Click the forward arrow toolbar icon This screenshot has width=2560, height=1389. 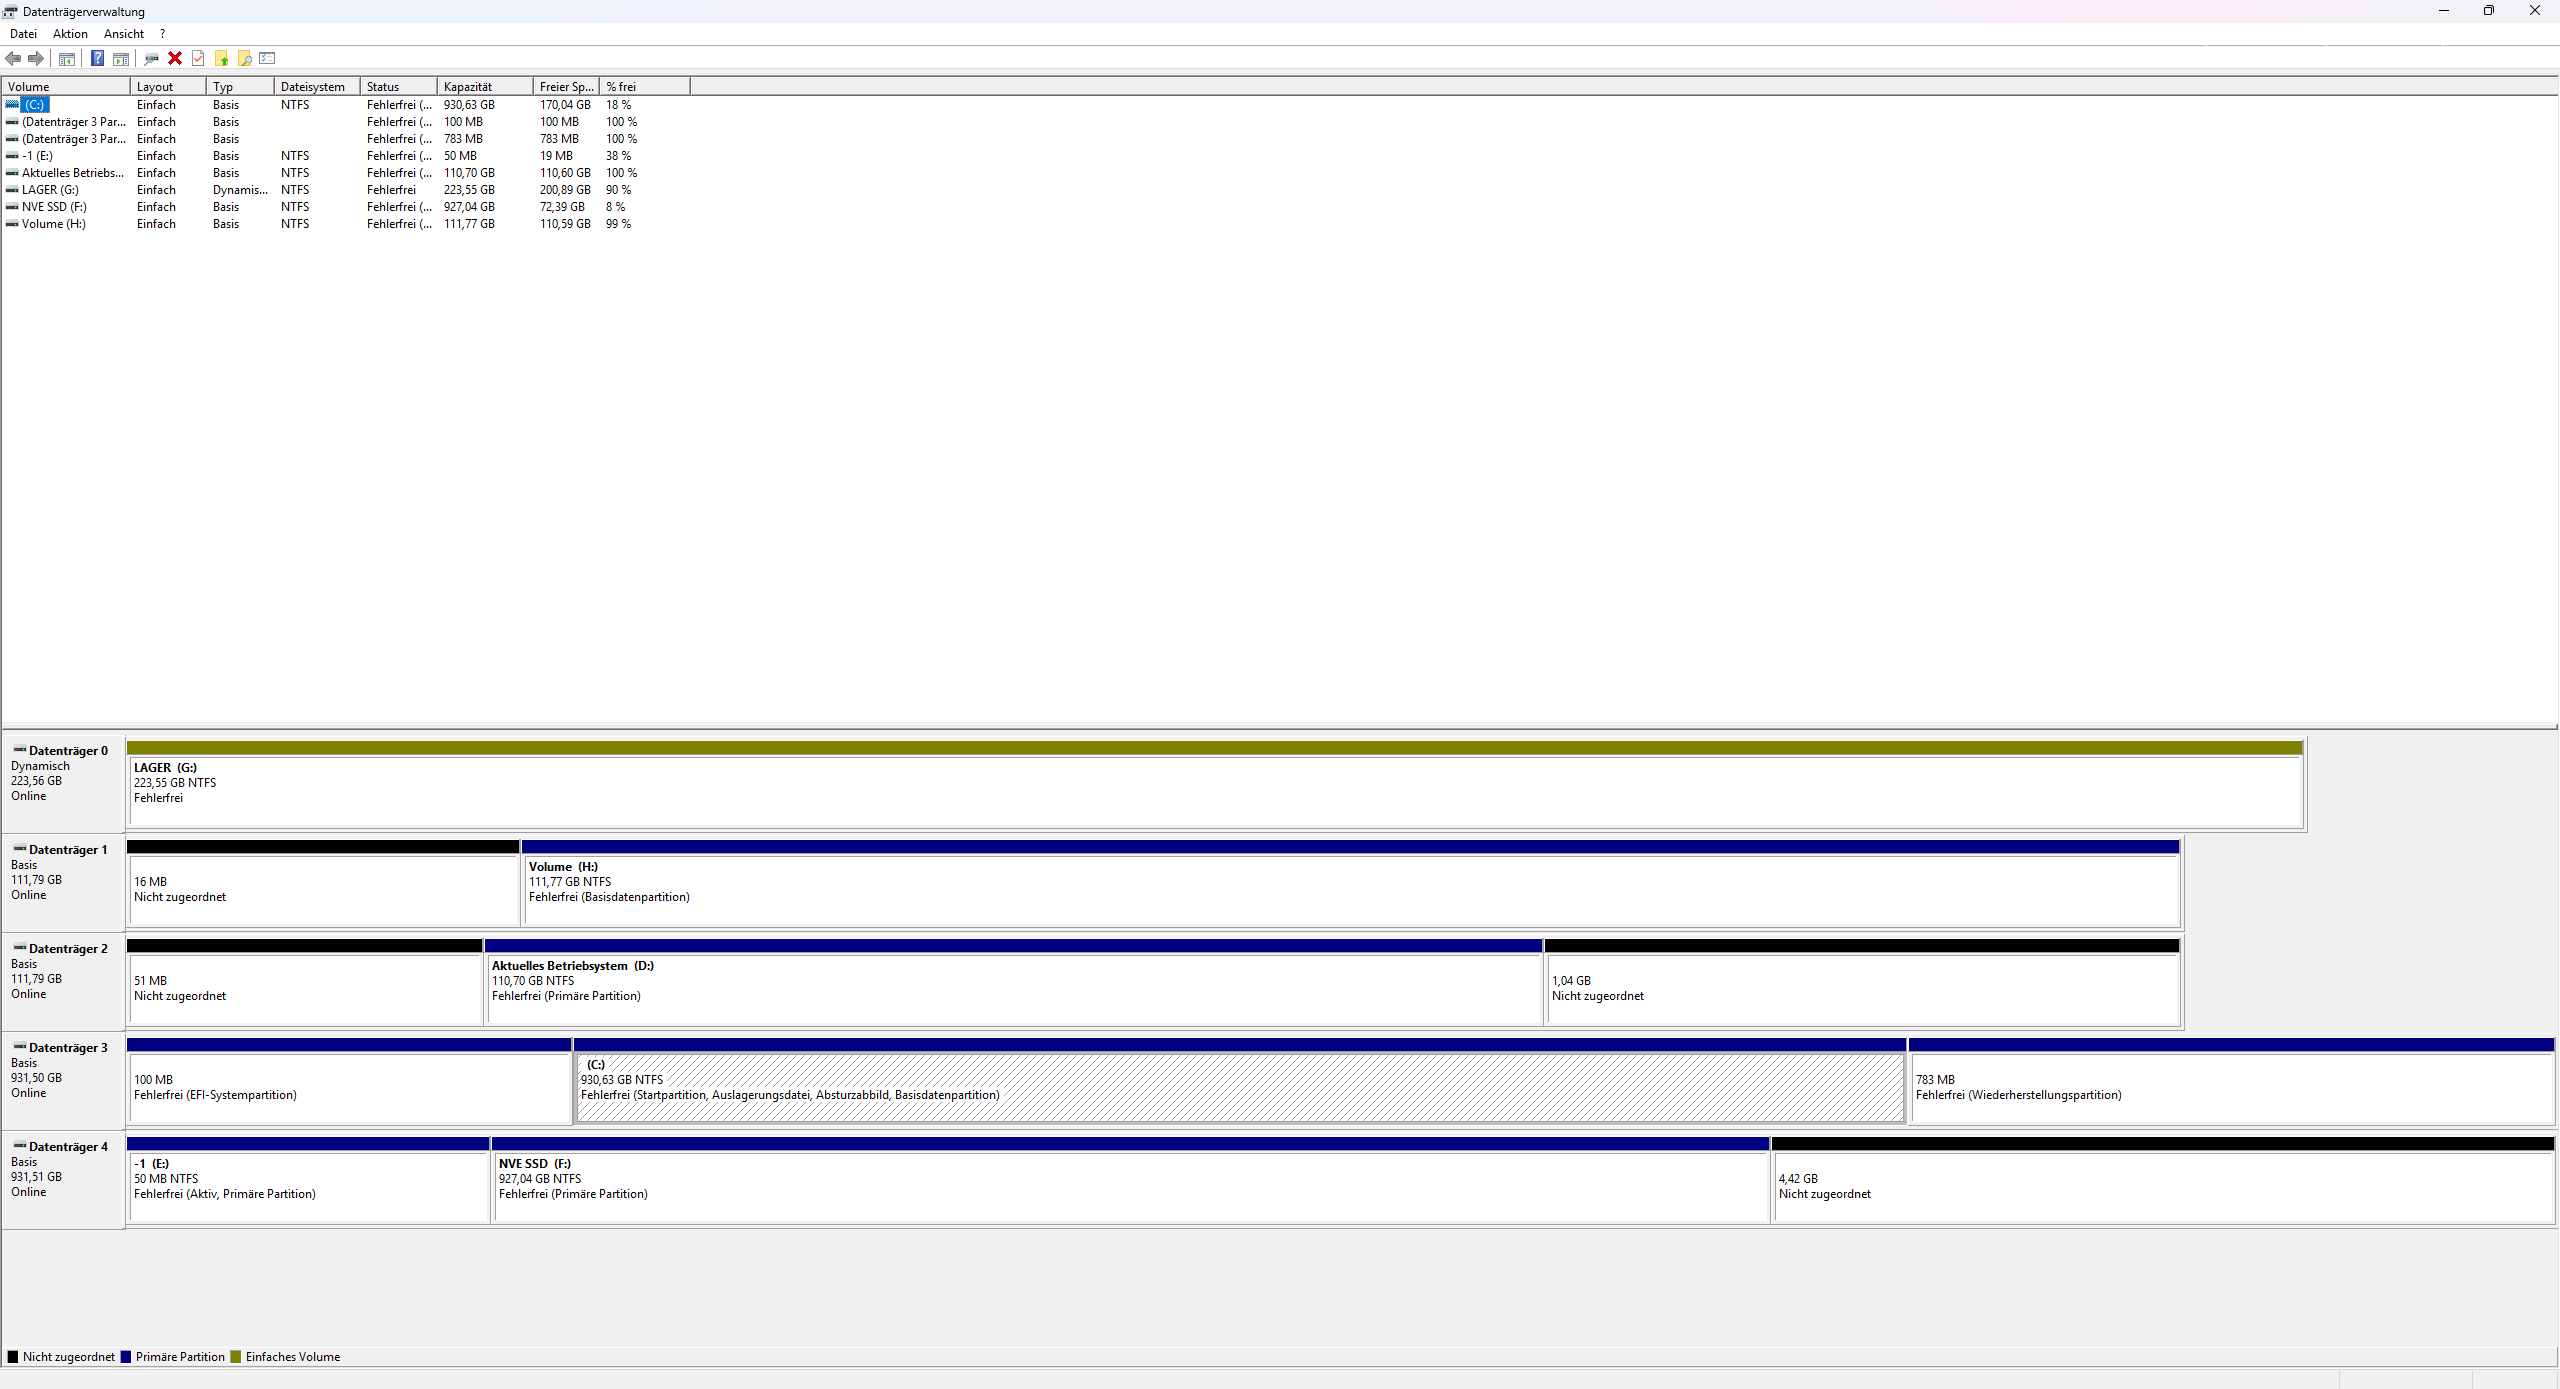pos(36,58)
